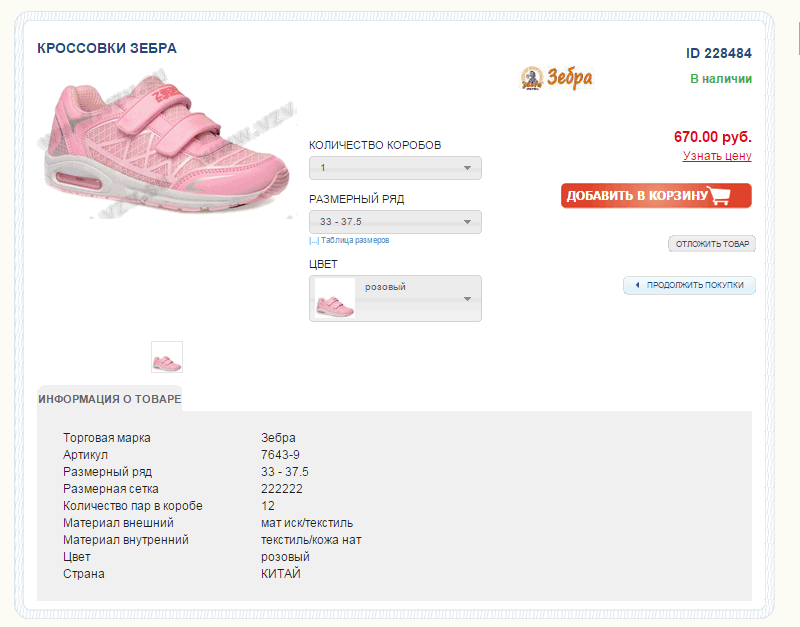
Task: Click the back arrow icon on Продолжить покупки
Action: (637, 285)
